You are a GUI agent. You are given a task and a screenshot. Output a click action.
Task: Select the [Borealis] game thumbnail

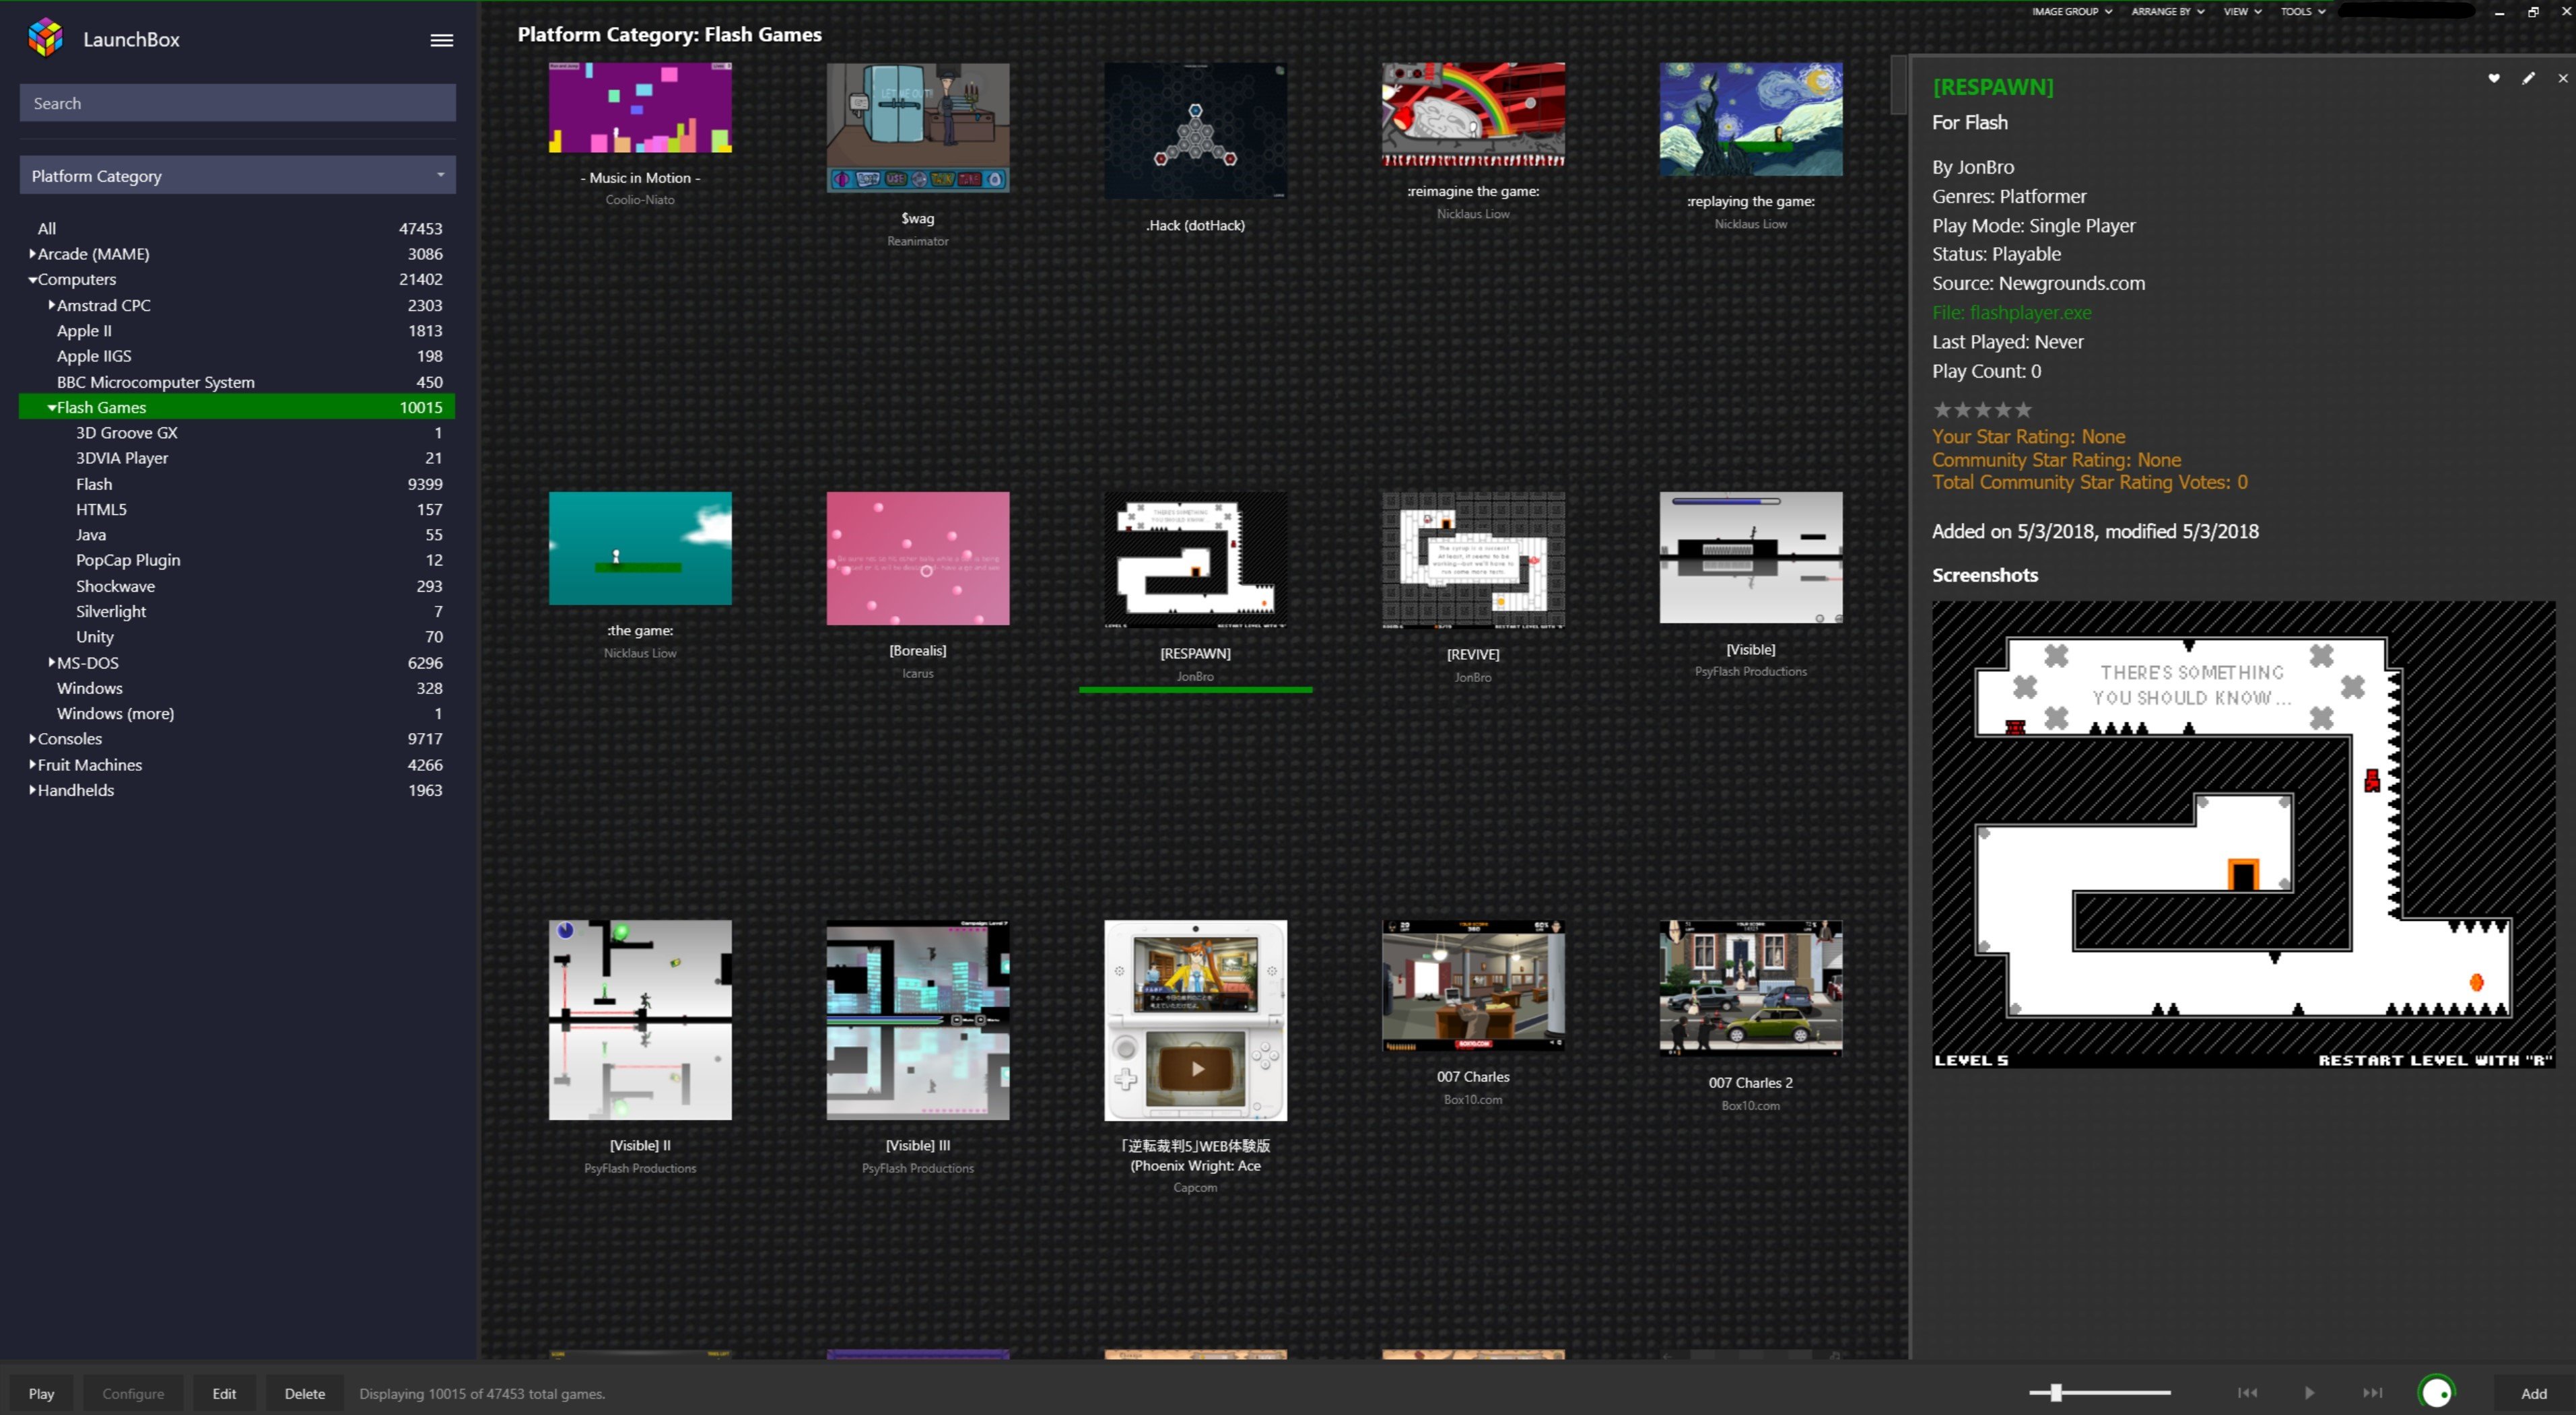click(917, 558)
